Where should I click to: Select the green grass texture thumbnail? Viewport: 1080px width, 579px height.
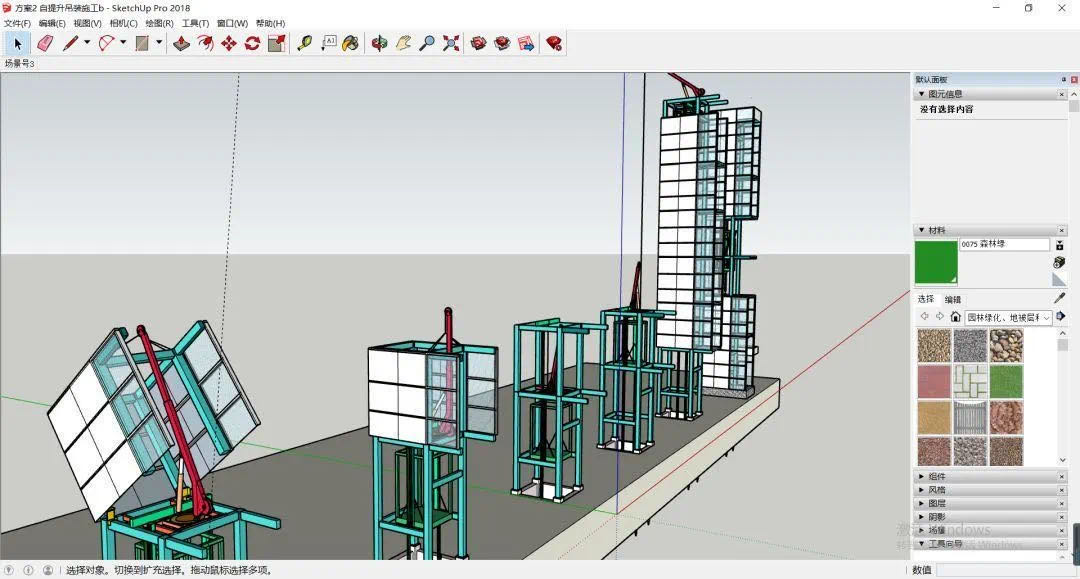click(x=1005, y=381)
